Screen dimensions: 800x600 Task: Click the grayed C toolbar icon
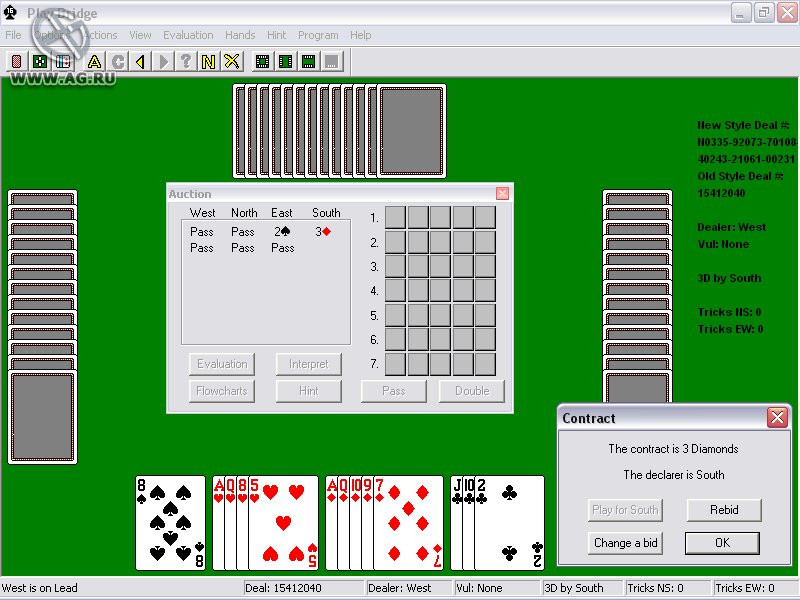[x=117, y=62]
